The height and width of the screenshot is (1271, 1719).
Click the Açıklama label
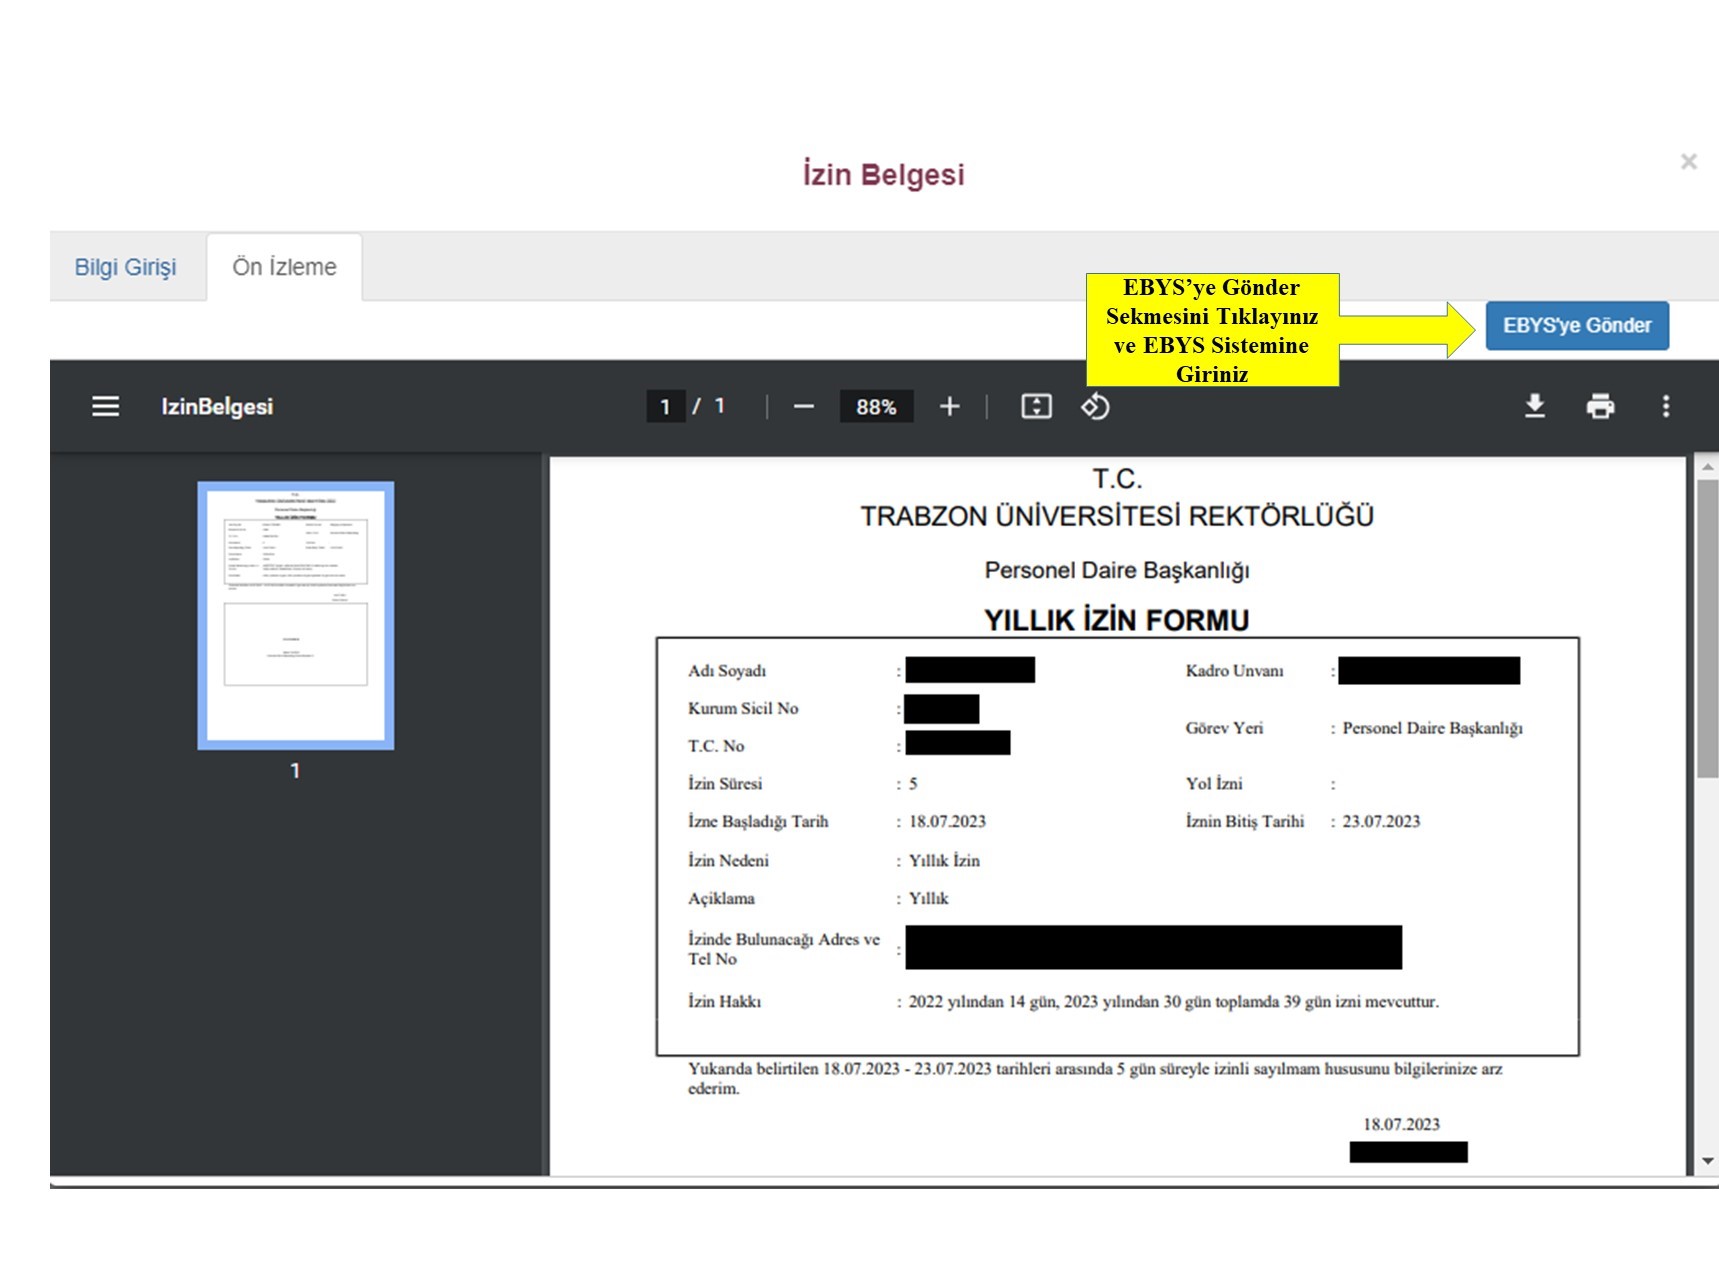721,898
